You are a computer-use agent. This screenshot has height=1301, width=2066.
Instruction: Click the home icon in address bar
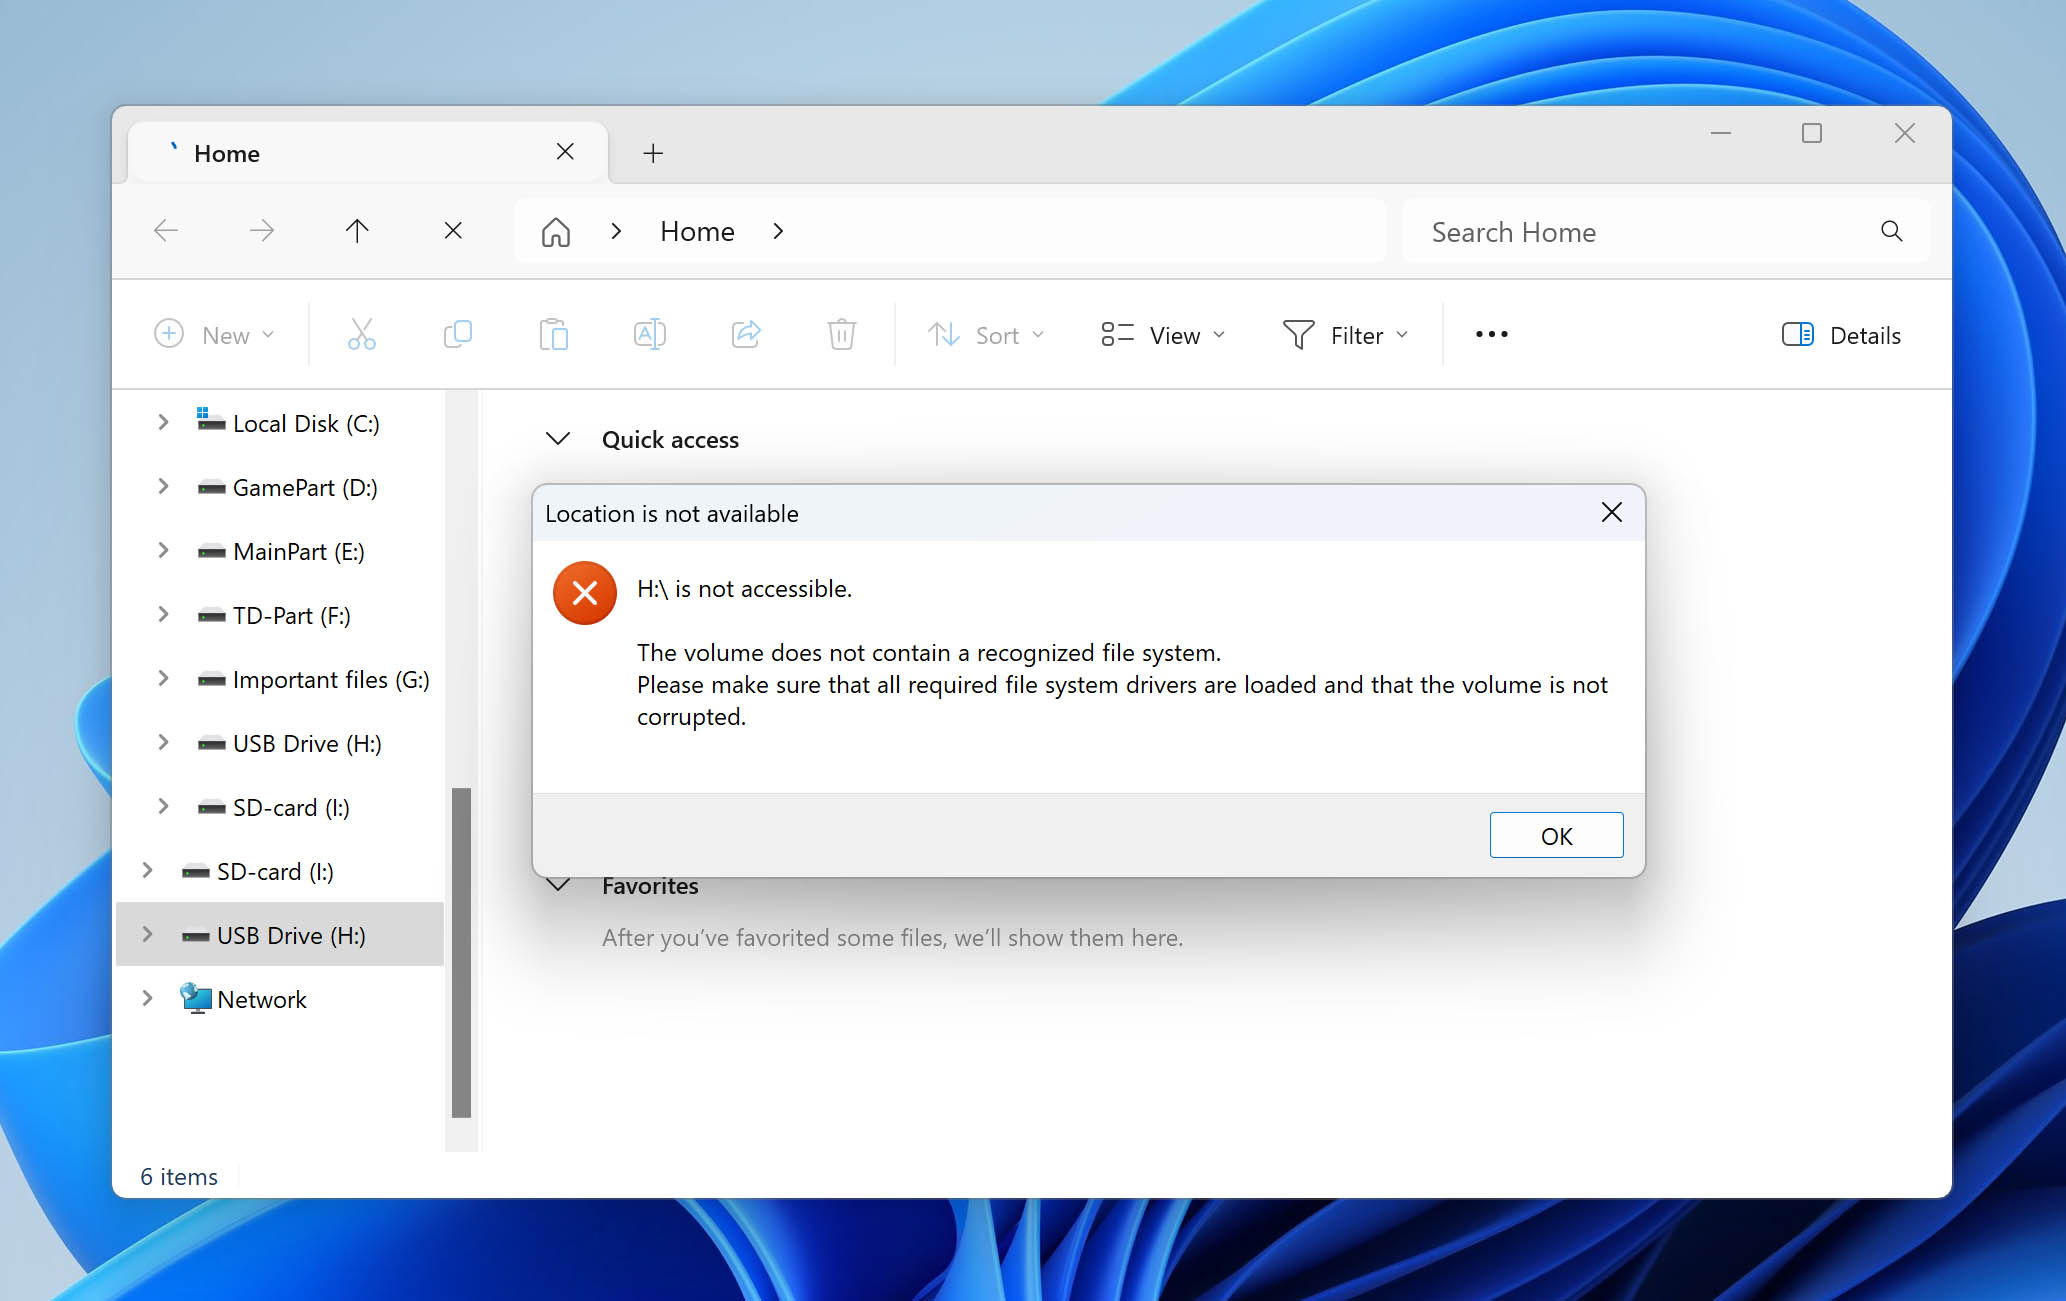coord(555,232)
